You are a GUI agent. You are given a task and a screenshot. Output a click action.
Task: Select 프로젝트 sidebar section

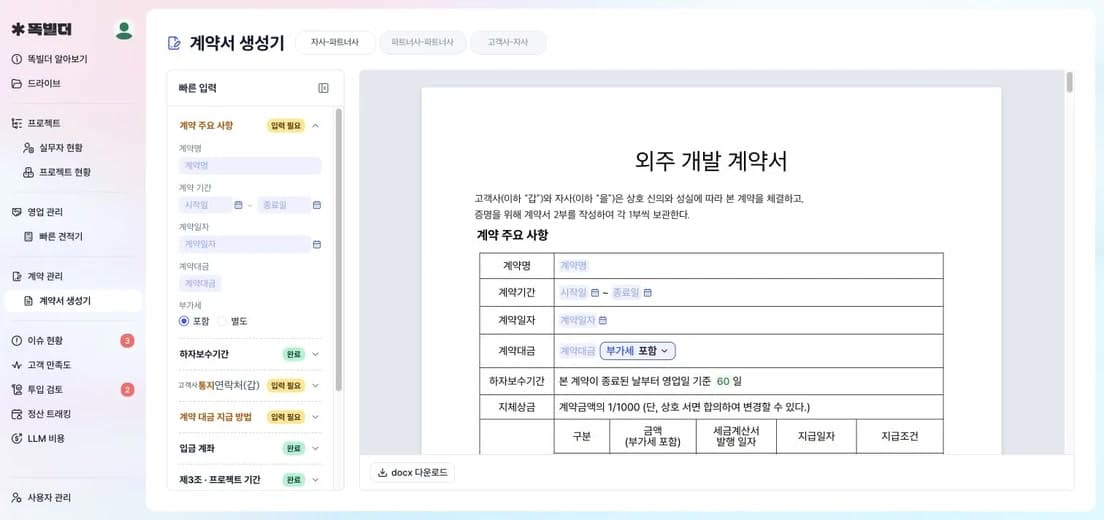click(x=37, y=123)
